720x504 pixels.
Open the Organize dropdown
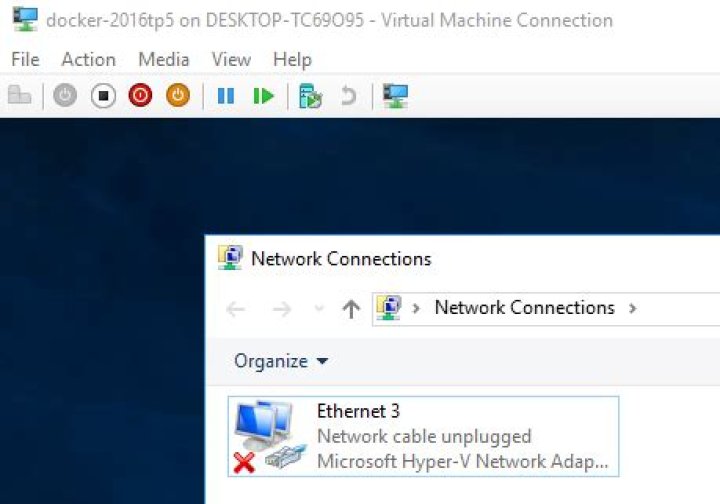tap(281, 361)
